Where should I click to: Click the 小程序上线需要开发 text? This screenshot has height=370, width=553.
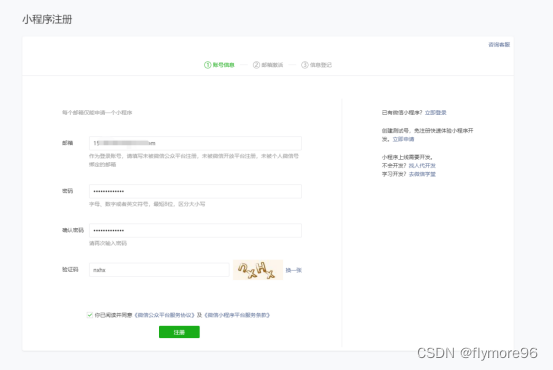click(407, 157)
